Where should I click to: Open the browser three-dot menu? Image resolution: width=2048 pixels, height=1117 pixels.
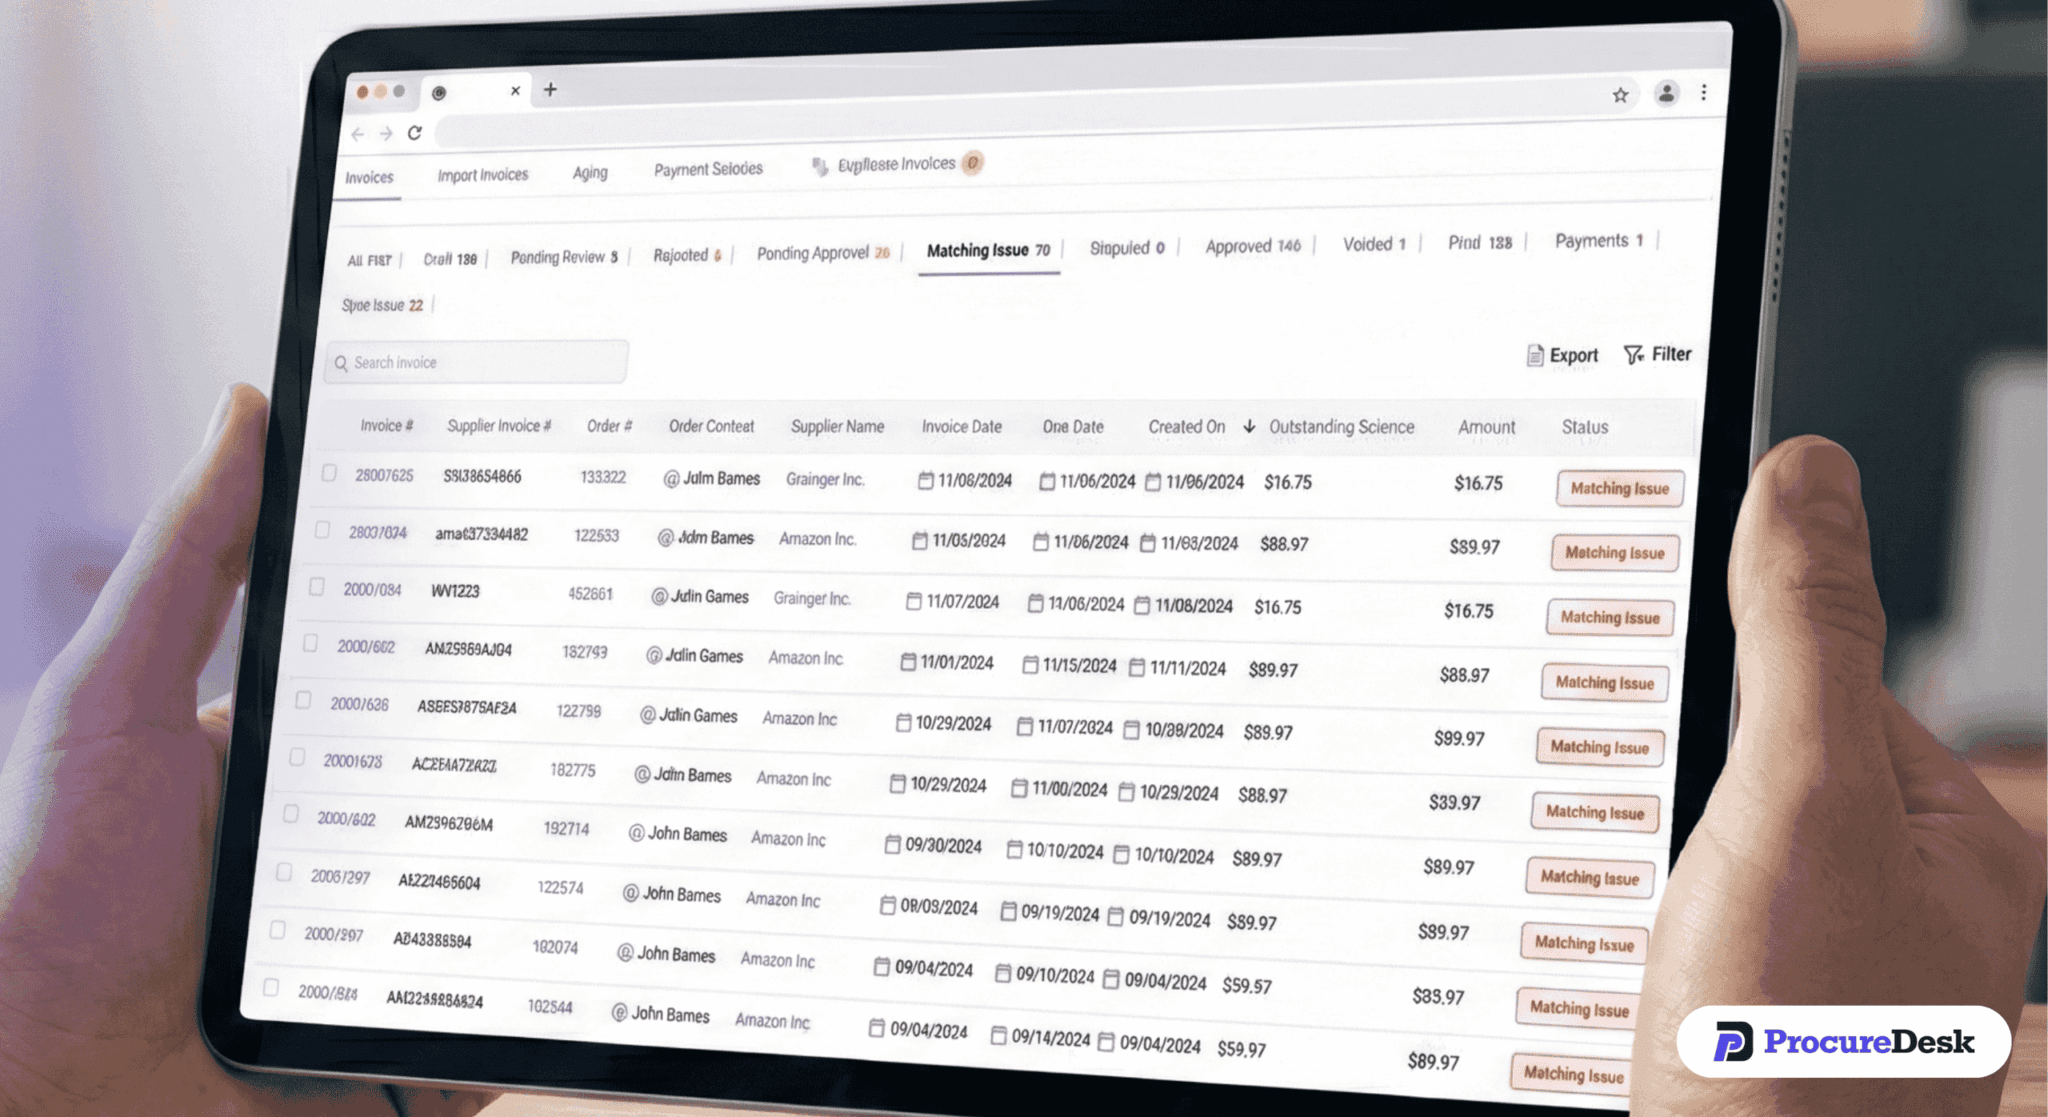click(1703, 92)
